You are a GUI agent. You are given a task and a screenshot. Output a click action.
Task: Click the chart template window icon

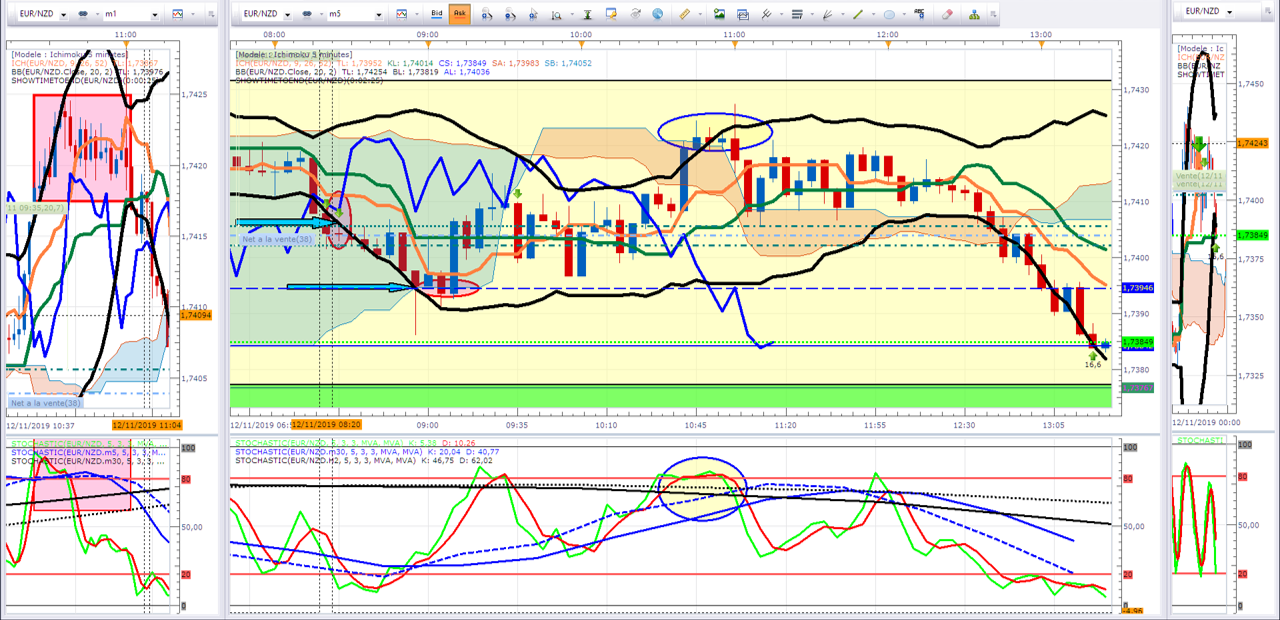point(742,14)
